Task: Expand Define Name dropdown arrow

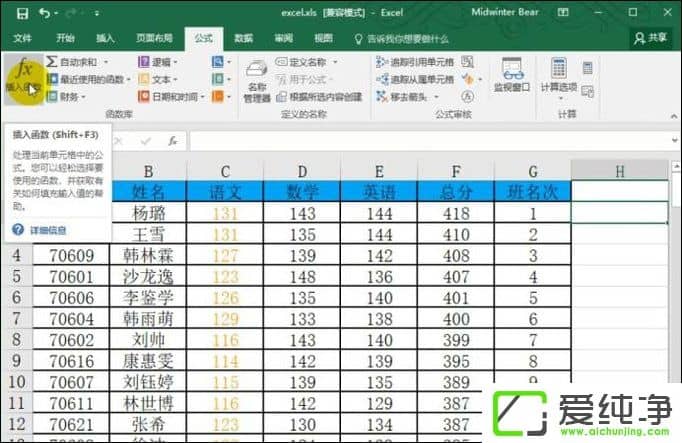Action: [335, 62]
